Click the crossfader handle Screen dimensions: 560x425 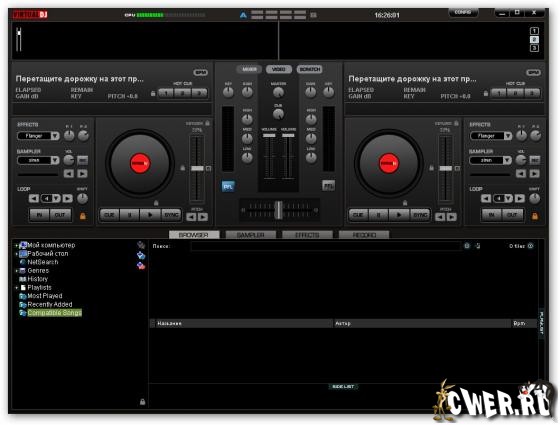pyautogui.click(x=278, y=210)
